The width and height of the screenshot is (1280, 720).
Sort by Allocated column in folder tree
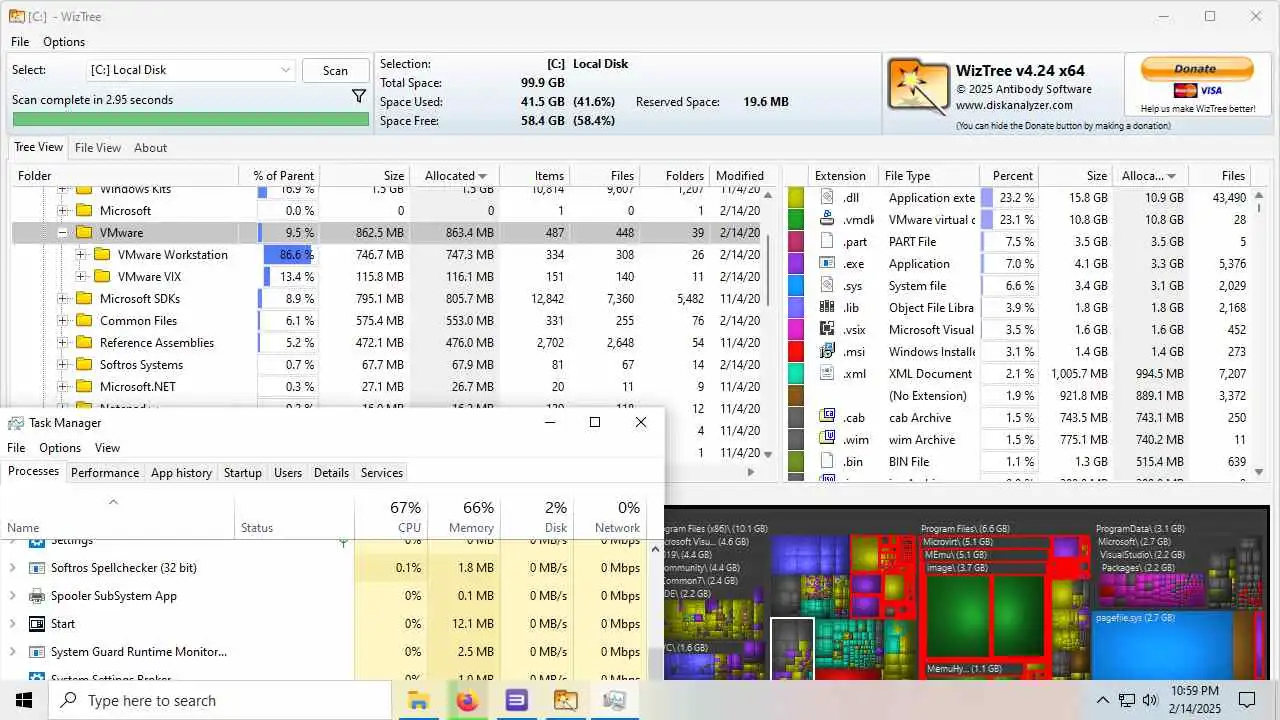(455, 175)
